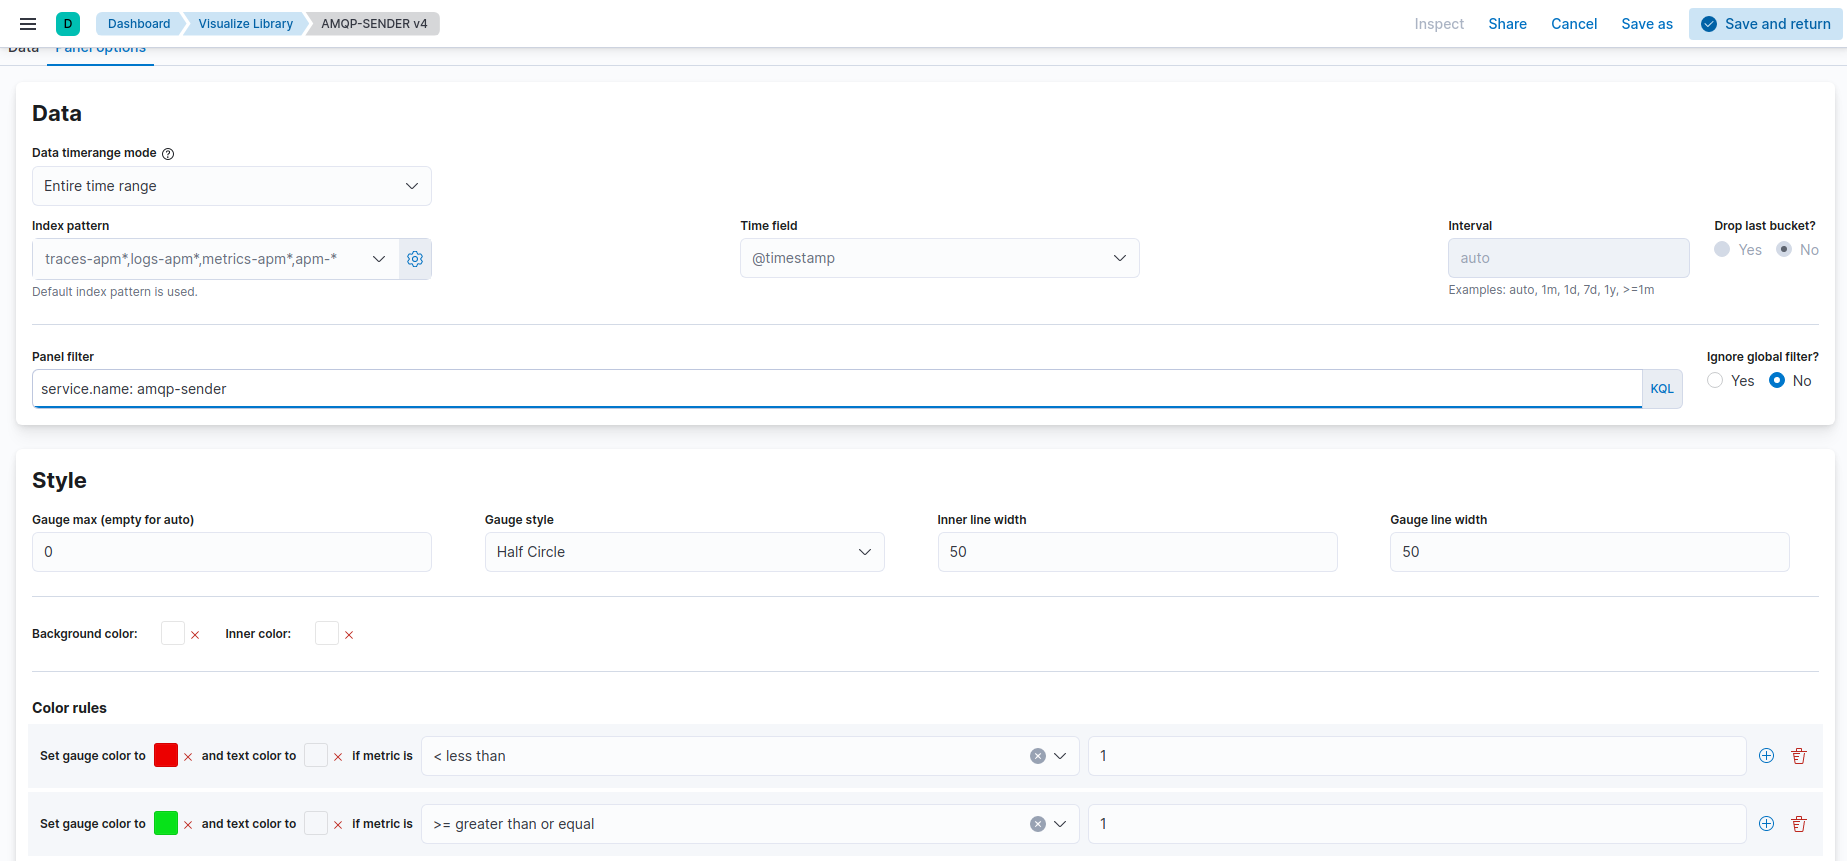Open the hamburger navigation menu
Viewport: 1847px width, 861px height.
pos(28,24)
